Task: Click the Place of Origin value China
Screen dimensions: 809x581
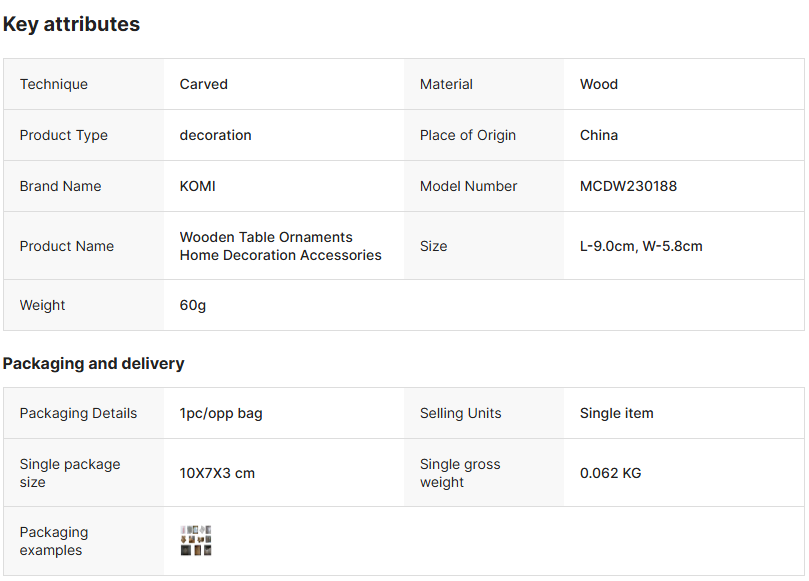Action: tap(599, 135)
